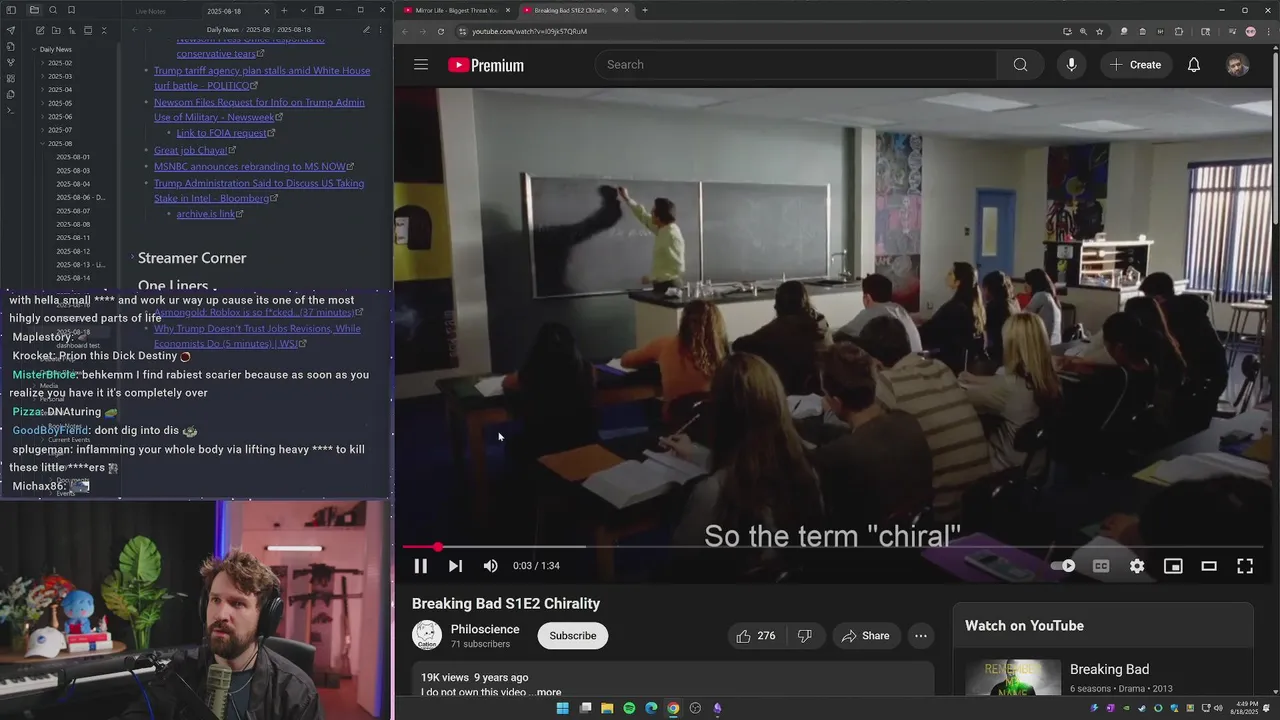Open Obsidian from the taskbar
This screenshot has width=1280, height=720.
[x=717, y=708]
